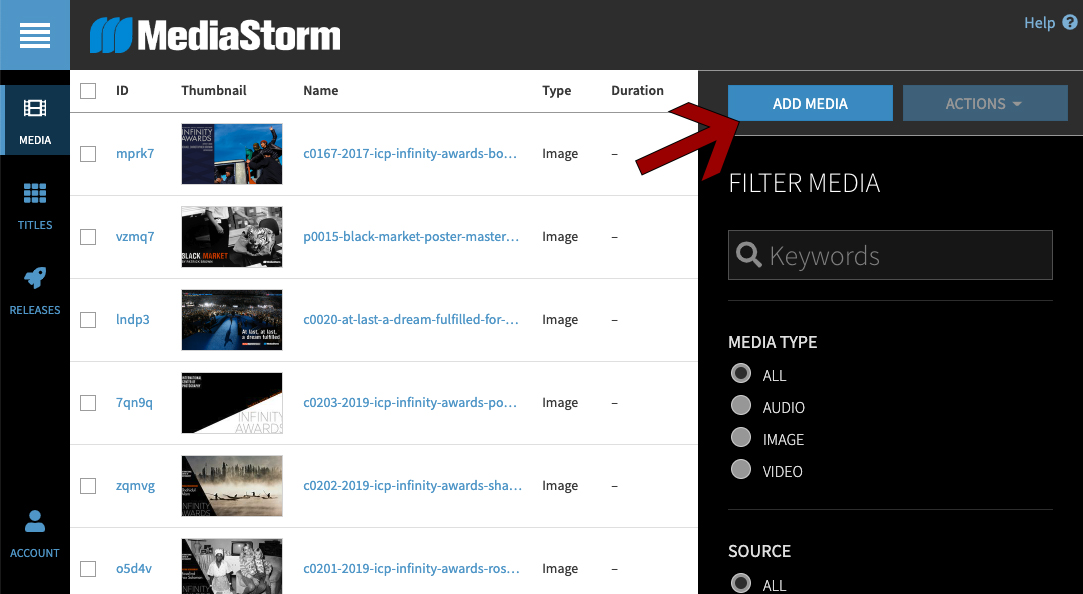Select the VIDEO media type radio
This screenshot has width=1083, height=594.
[x=741, y=470]
